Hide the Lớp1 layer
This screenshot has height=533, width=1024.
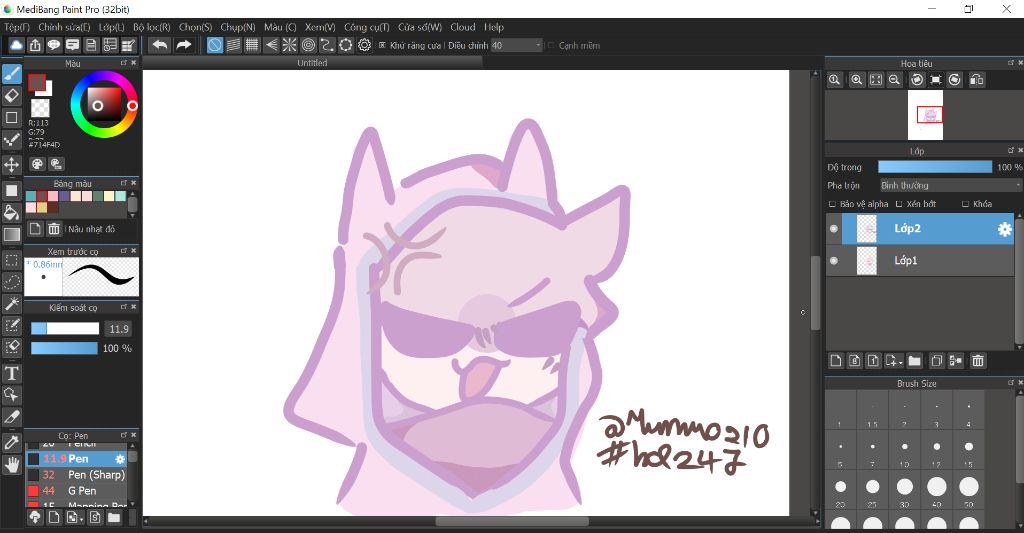(833, 261)
